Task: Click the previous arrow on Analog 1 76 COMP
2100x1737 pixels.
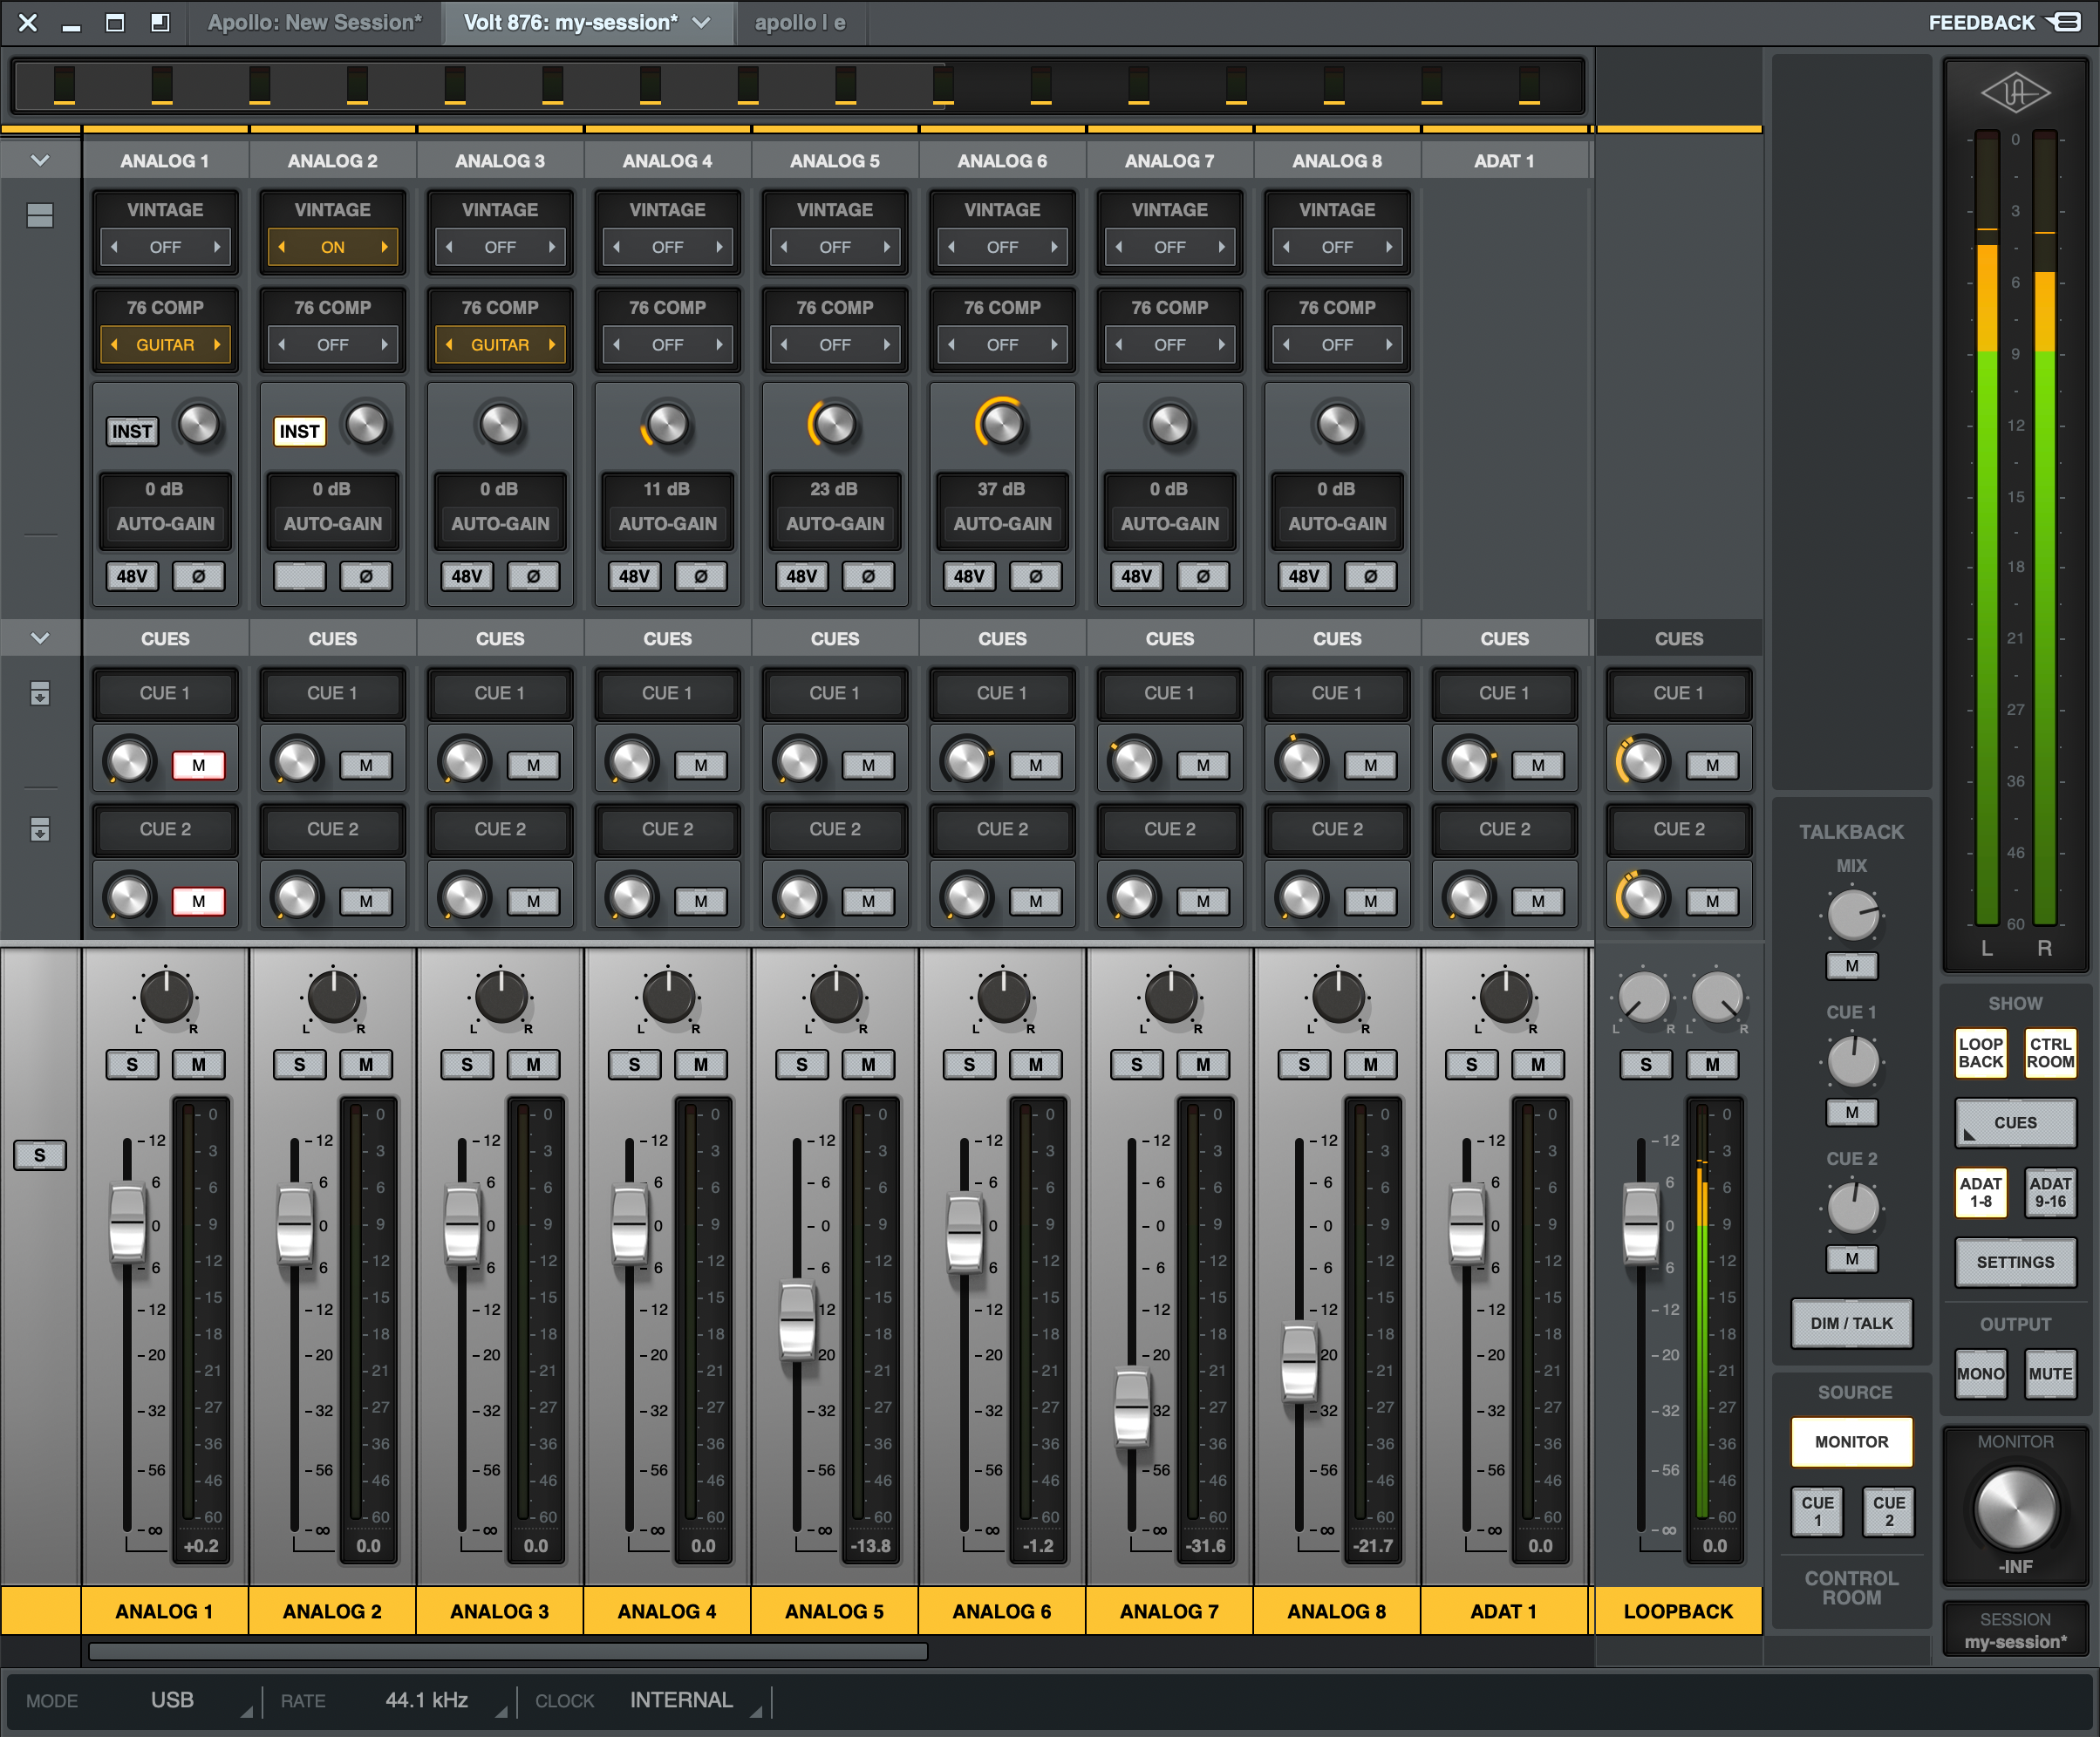Action: pyautogui.click(x=114, y=344)
